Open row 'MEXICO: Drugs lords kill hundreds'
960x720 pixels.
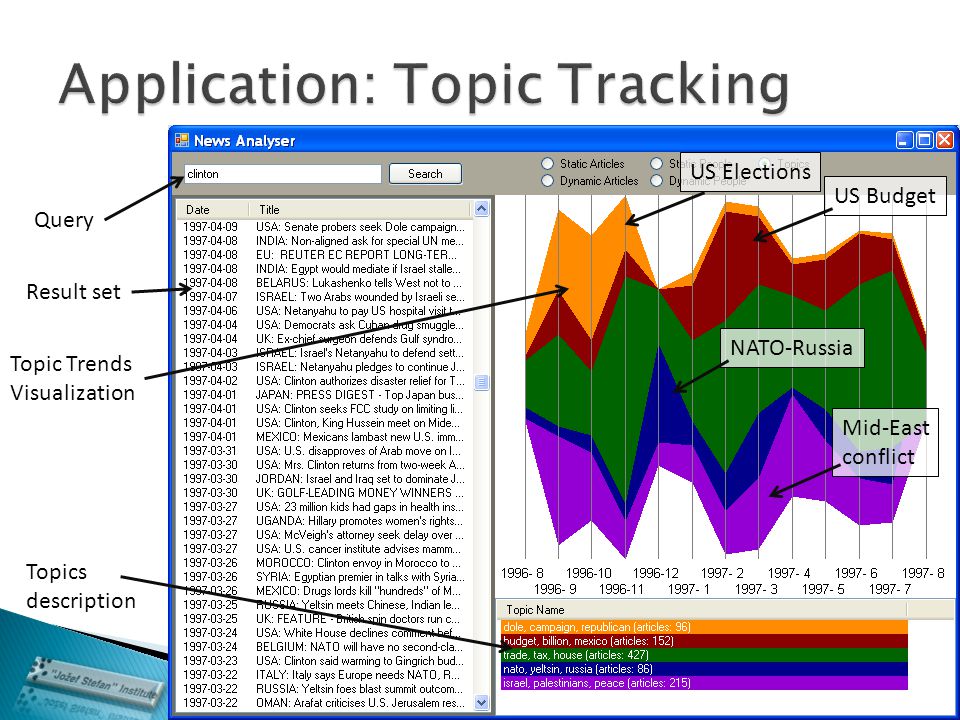324,591
